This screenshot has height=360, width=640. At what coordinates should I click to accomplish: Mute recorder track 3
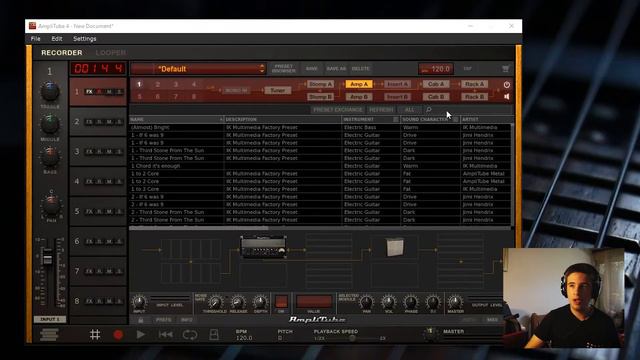109,152
